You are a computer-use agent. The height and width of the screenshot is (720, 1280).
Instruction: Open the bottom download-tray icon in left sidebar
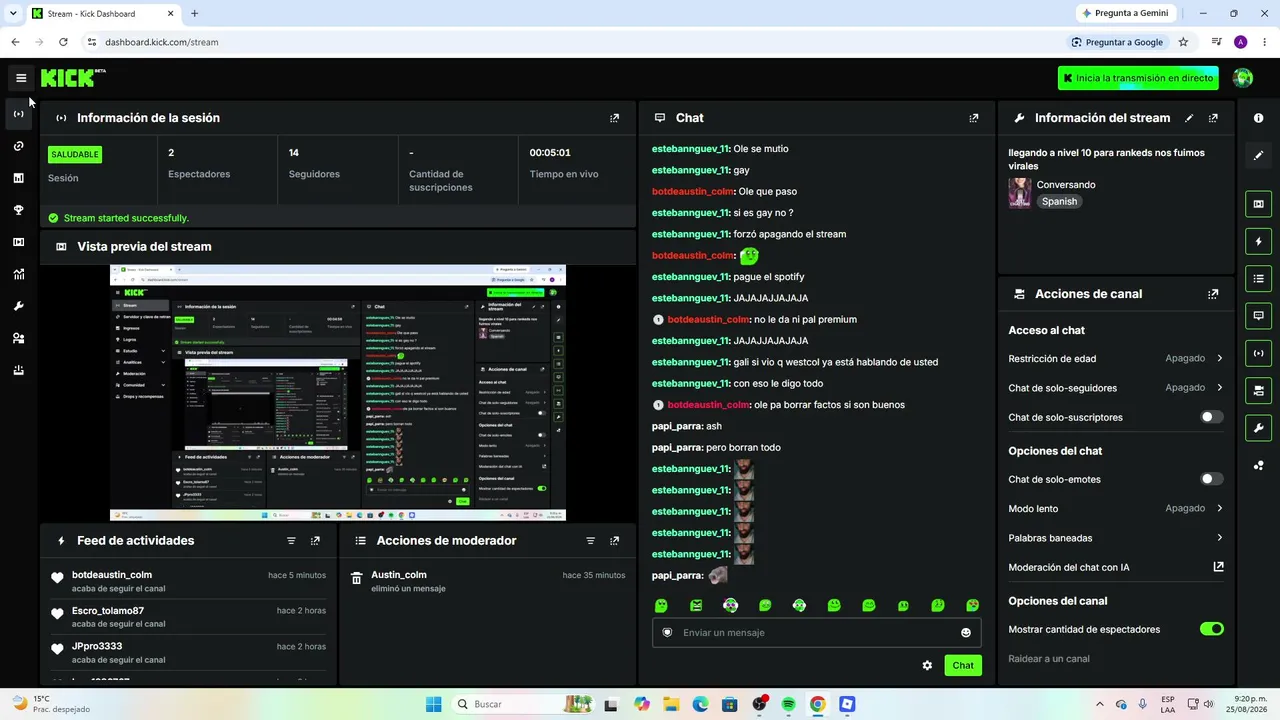point(19,370)
